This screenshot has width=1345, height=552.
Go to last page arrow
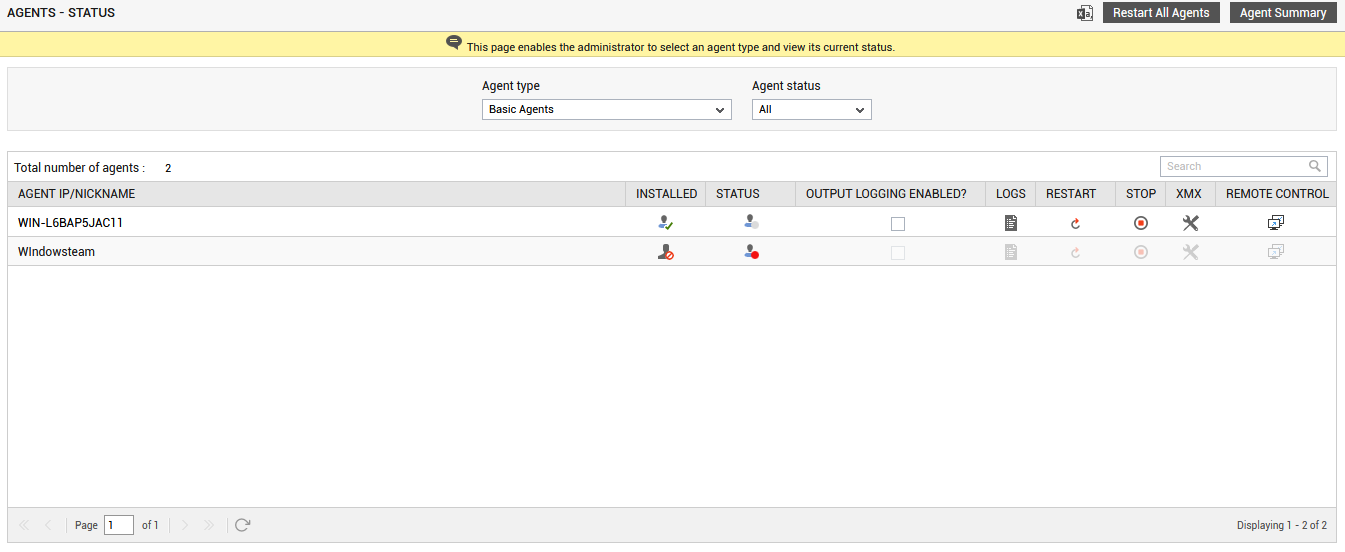coord(209,525)
